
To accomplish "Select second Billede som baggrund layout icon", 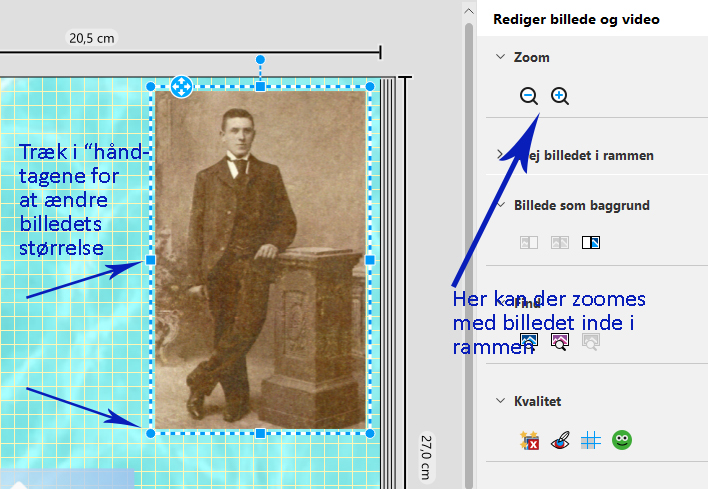I will 560,242.
